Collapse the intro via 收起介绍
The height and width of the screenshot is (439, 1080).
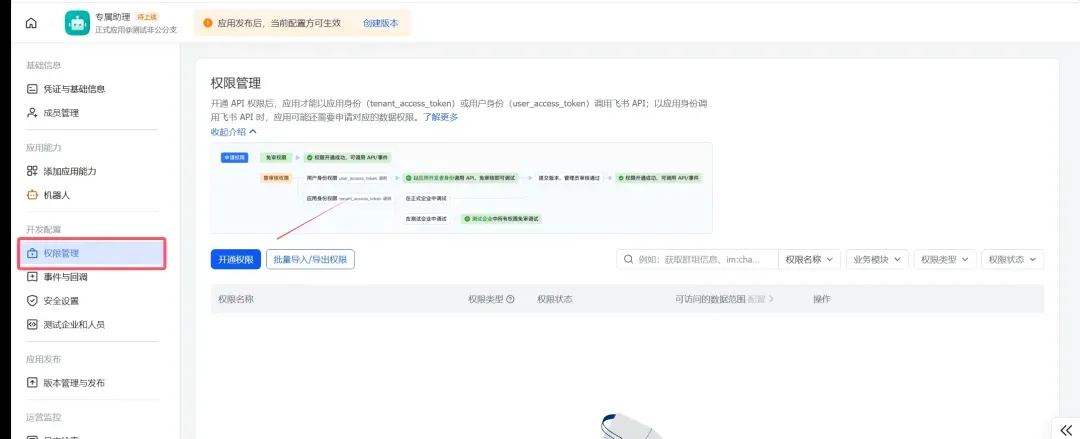[x=233, y=131]
